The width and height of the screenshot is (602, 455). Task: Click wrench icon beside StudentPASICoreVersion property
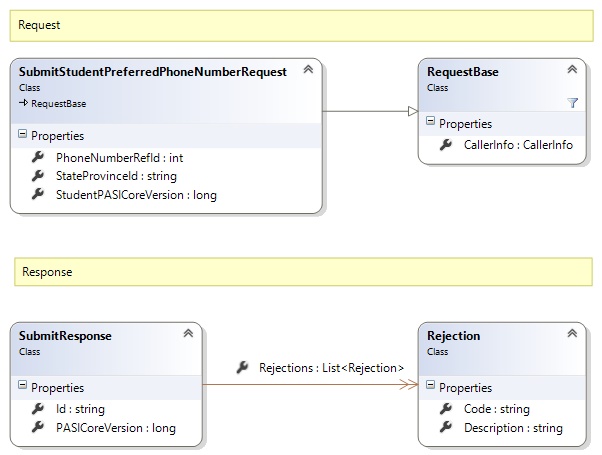click(x=37, y=195)
